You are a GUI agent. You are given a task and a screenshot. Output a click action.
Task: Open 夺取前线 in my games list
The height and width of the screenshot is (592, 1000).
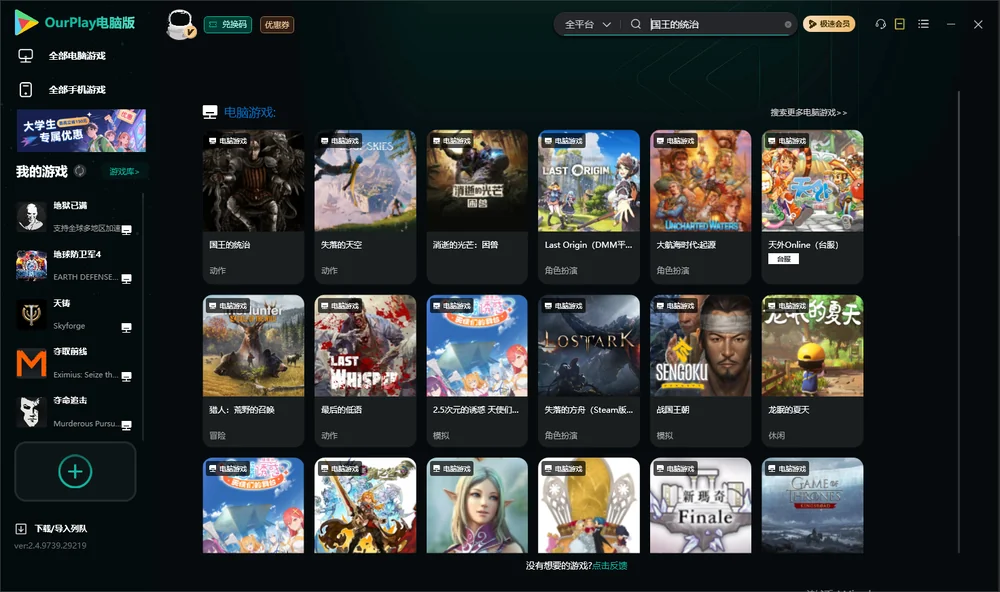coord(75,363)
